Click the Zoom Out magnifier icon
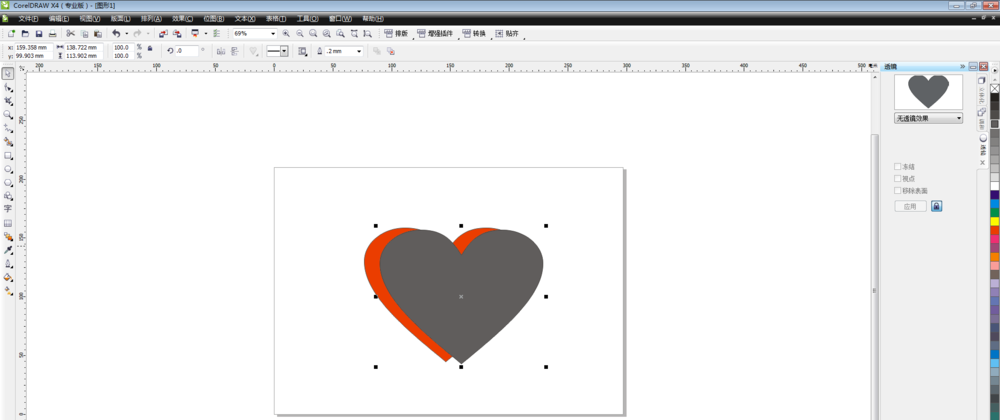Screen dimensions: 1000x420 (299, 33)
